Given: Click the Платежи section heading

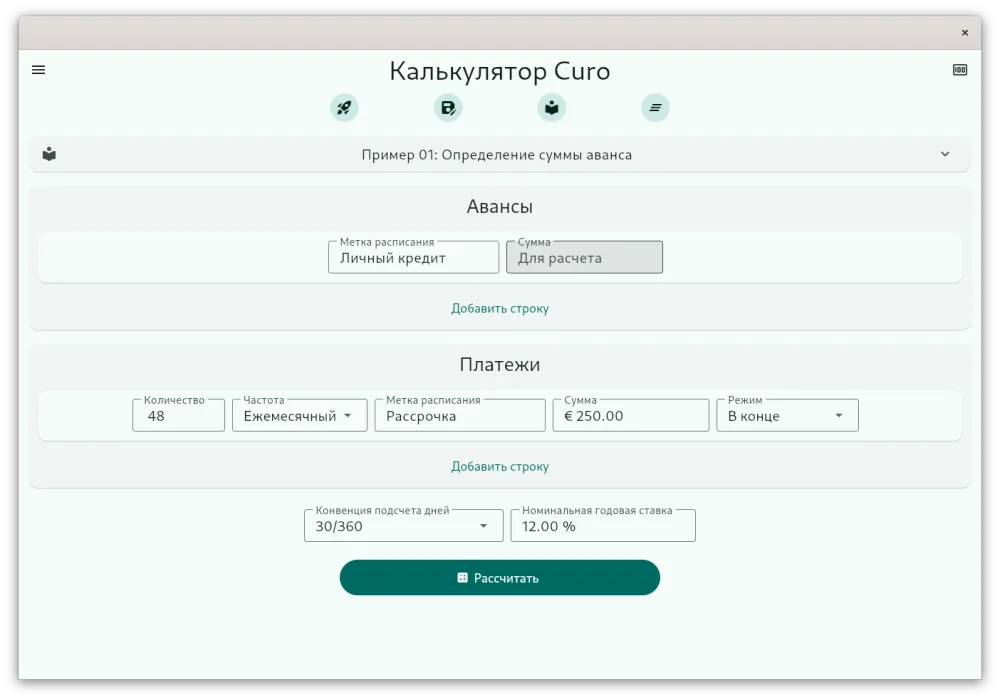Looking at the screenshot, I should coord(499,365).
